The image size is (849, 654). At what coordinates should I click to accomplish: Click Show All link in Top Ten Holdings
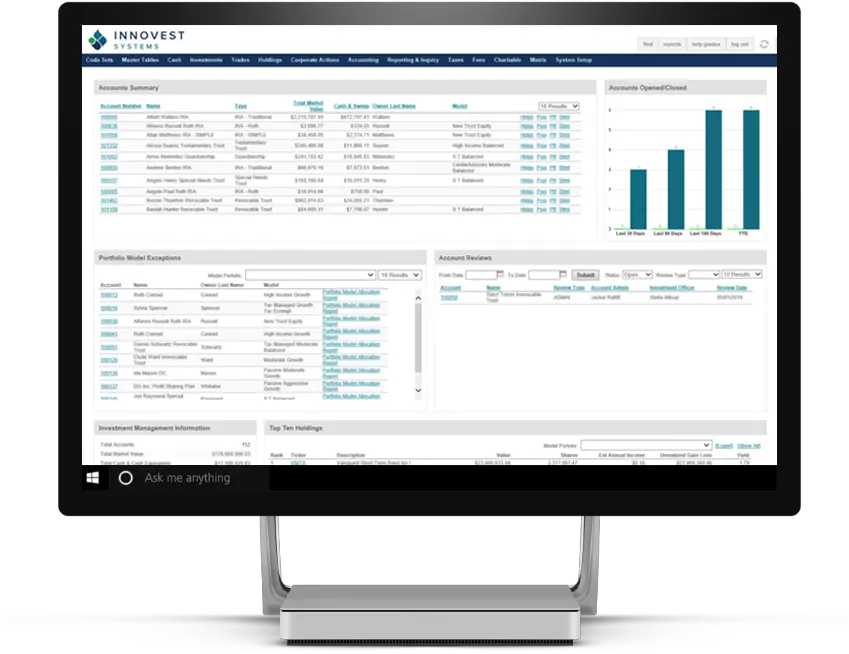coord(749,445)
